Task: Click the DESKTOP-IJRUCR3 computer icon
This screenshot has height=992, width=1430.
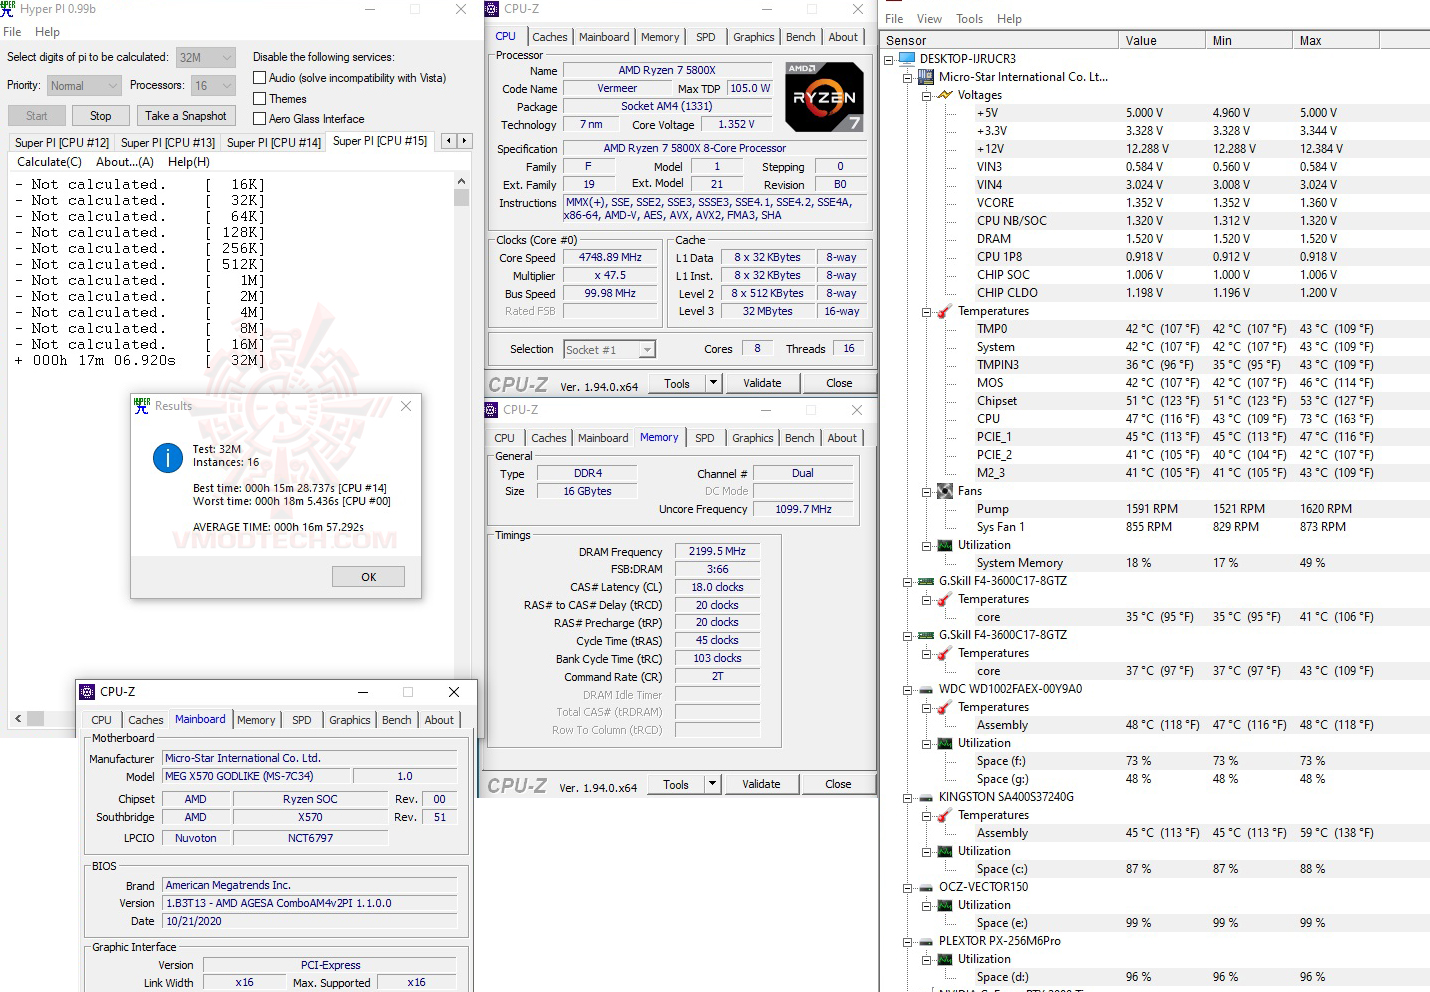Action: (907, 59)
